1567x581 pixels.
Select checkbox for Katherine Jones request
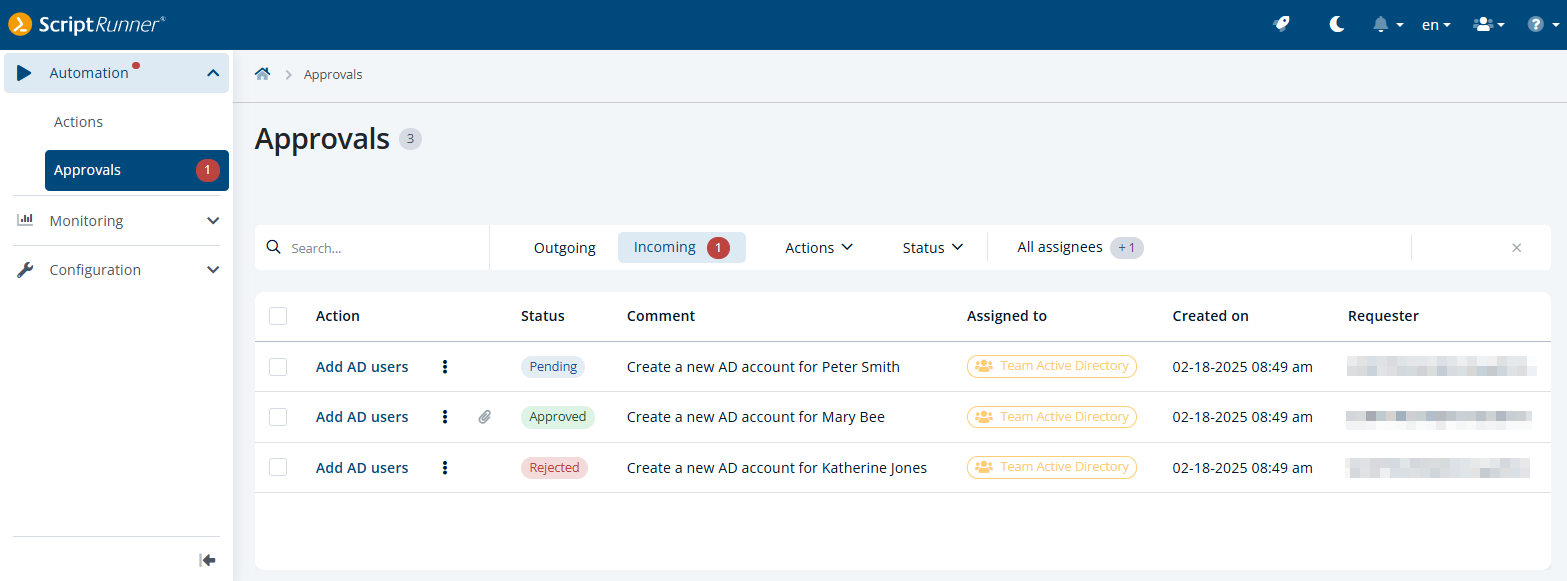tap(278, 467)
